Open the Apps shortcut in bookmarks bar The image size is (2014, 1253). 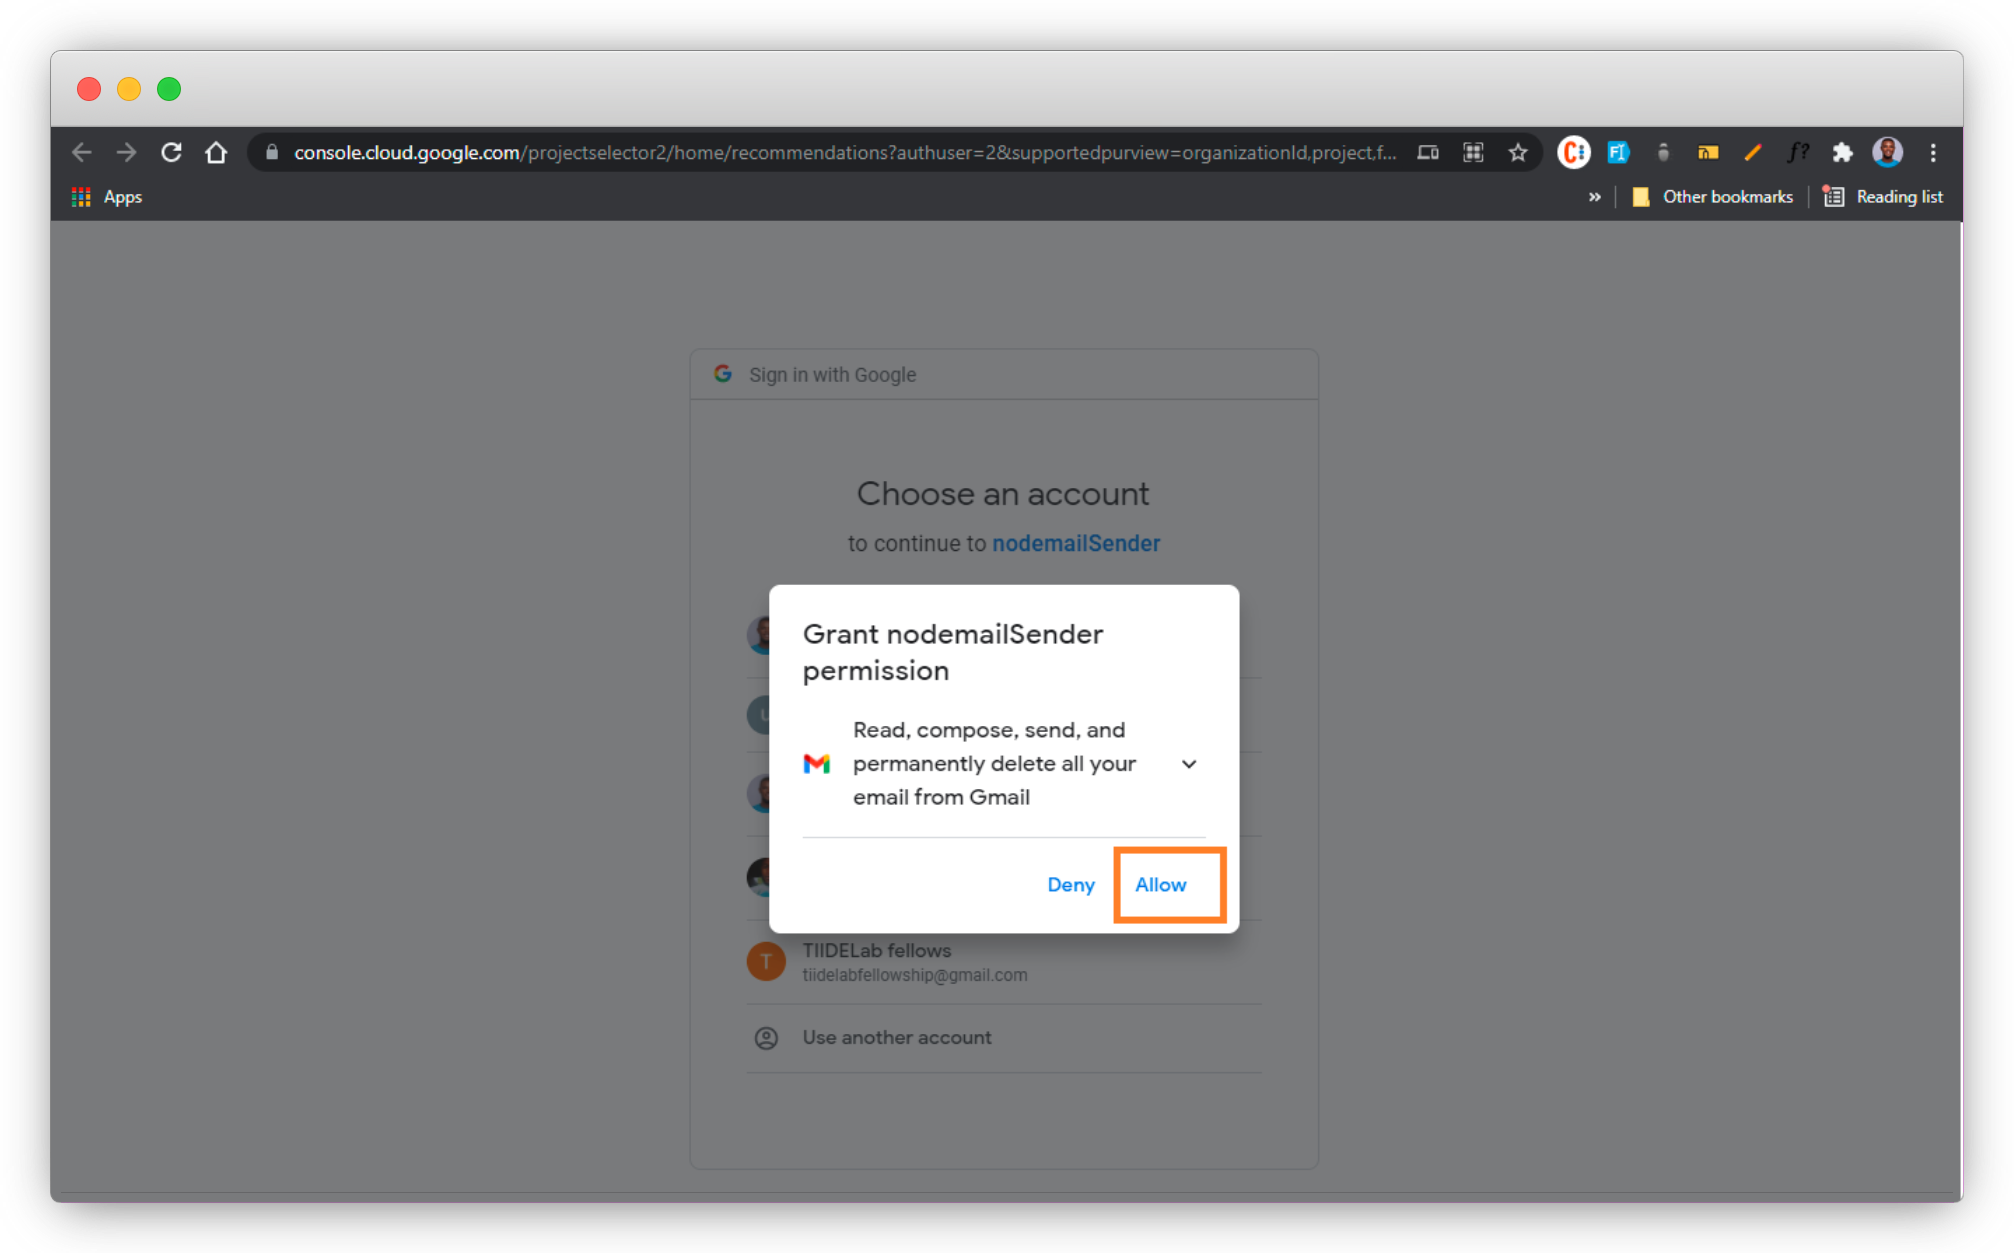(x=107, y=197)
